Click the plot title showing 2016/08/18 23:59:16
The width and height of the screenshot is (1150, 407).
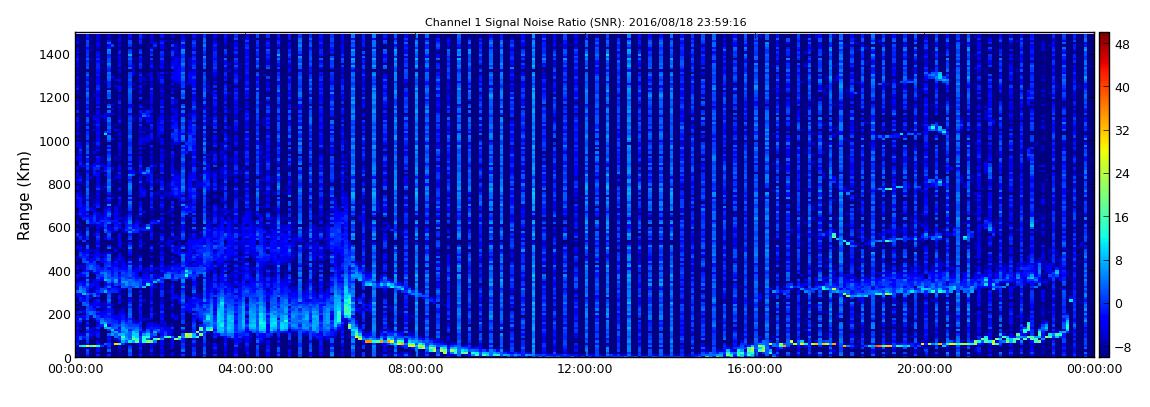(x=585, y=23)
